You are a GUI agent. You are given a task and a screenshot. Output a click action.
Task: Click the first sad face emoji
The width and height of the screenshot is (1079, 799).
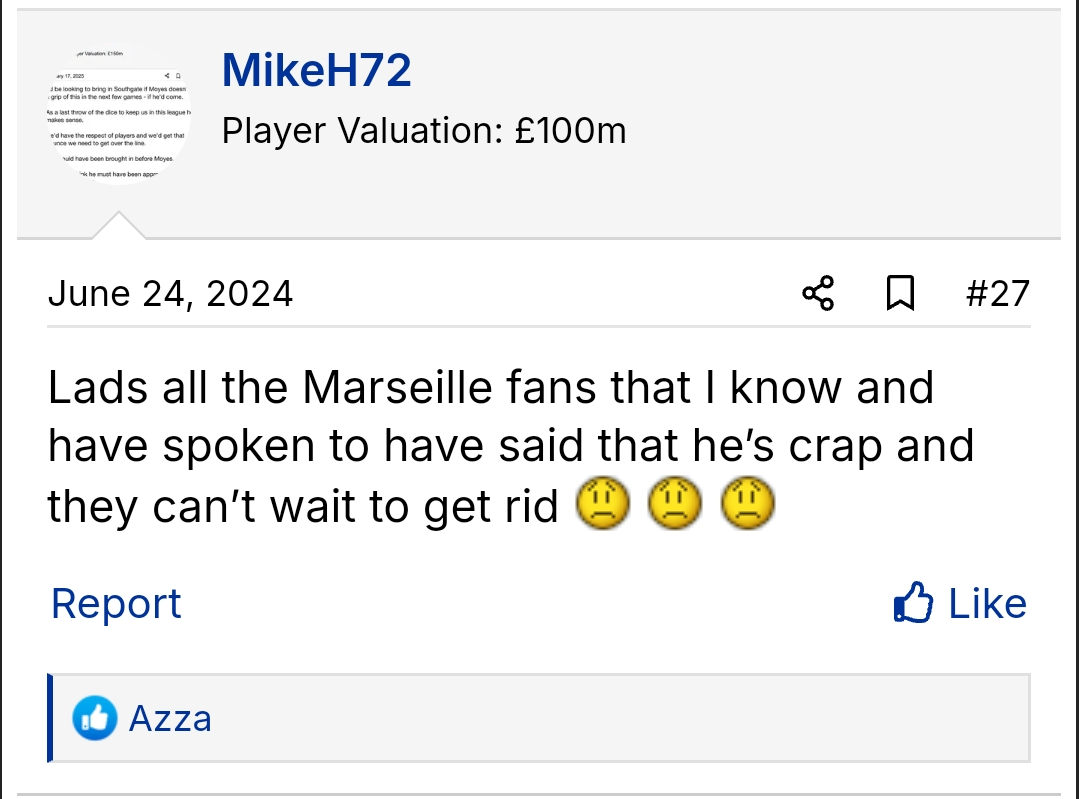[x=602, y=506]
